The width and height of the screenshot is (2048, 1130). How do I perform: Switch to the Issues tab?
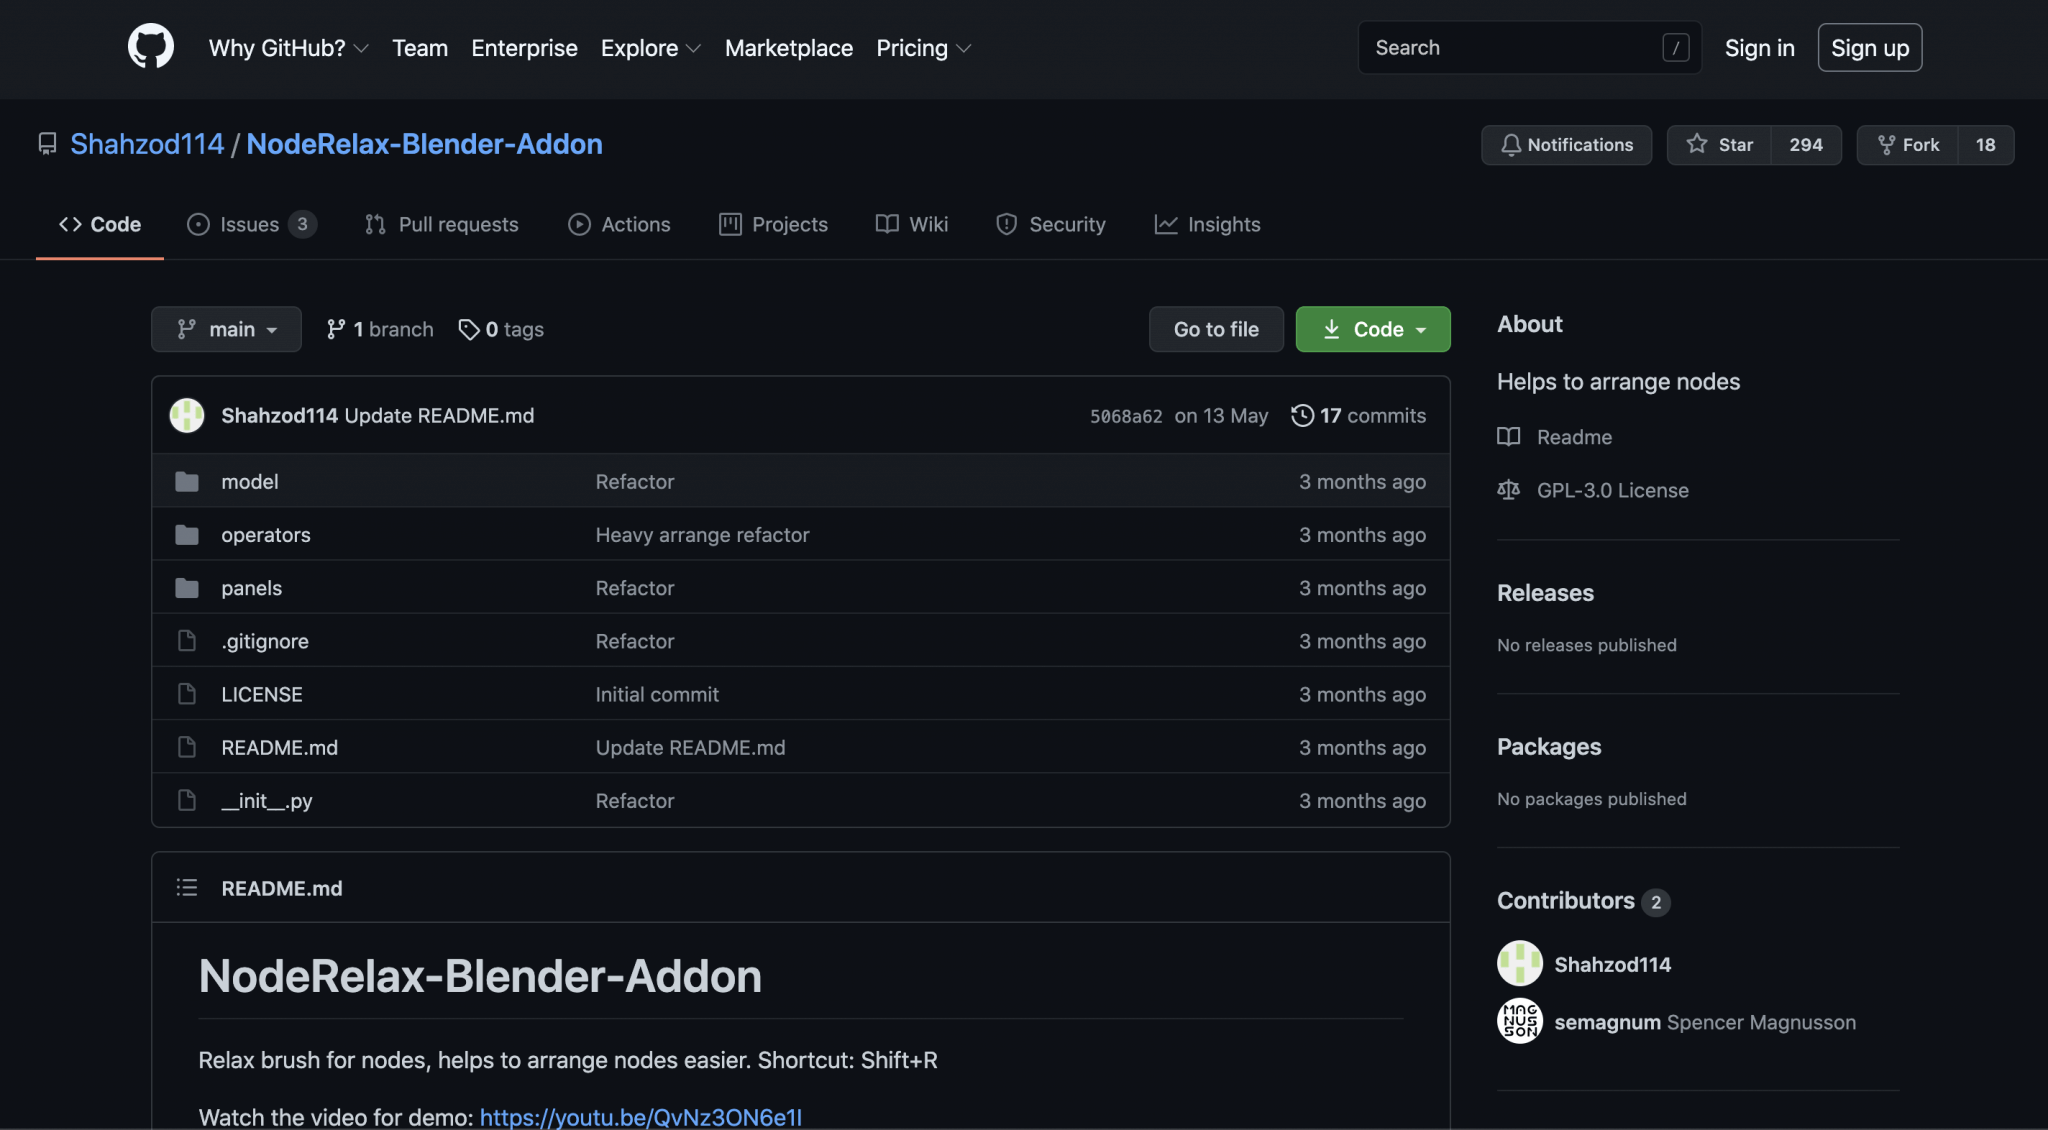coord(250,225)
